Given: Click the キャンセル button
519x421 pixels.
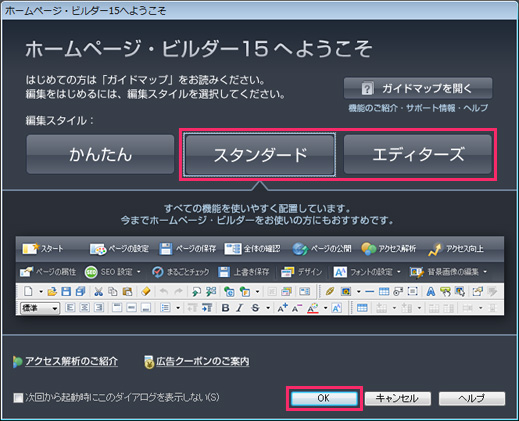Looking at the screenshot, I should pos(398,398).
